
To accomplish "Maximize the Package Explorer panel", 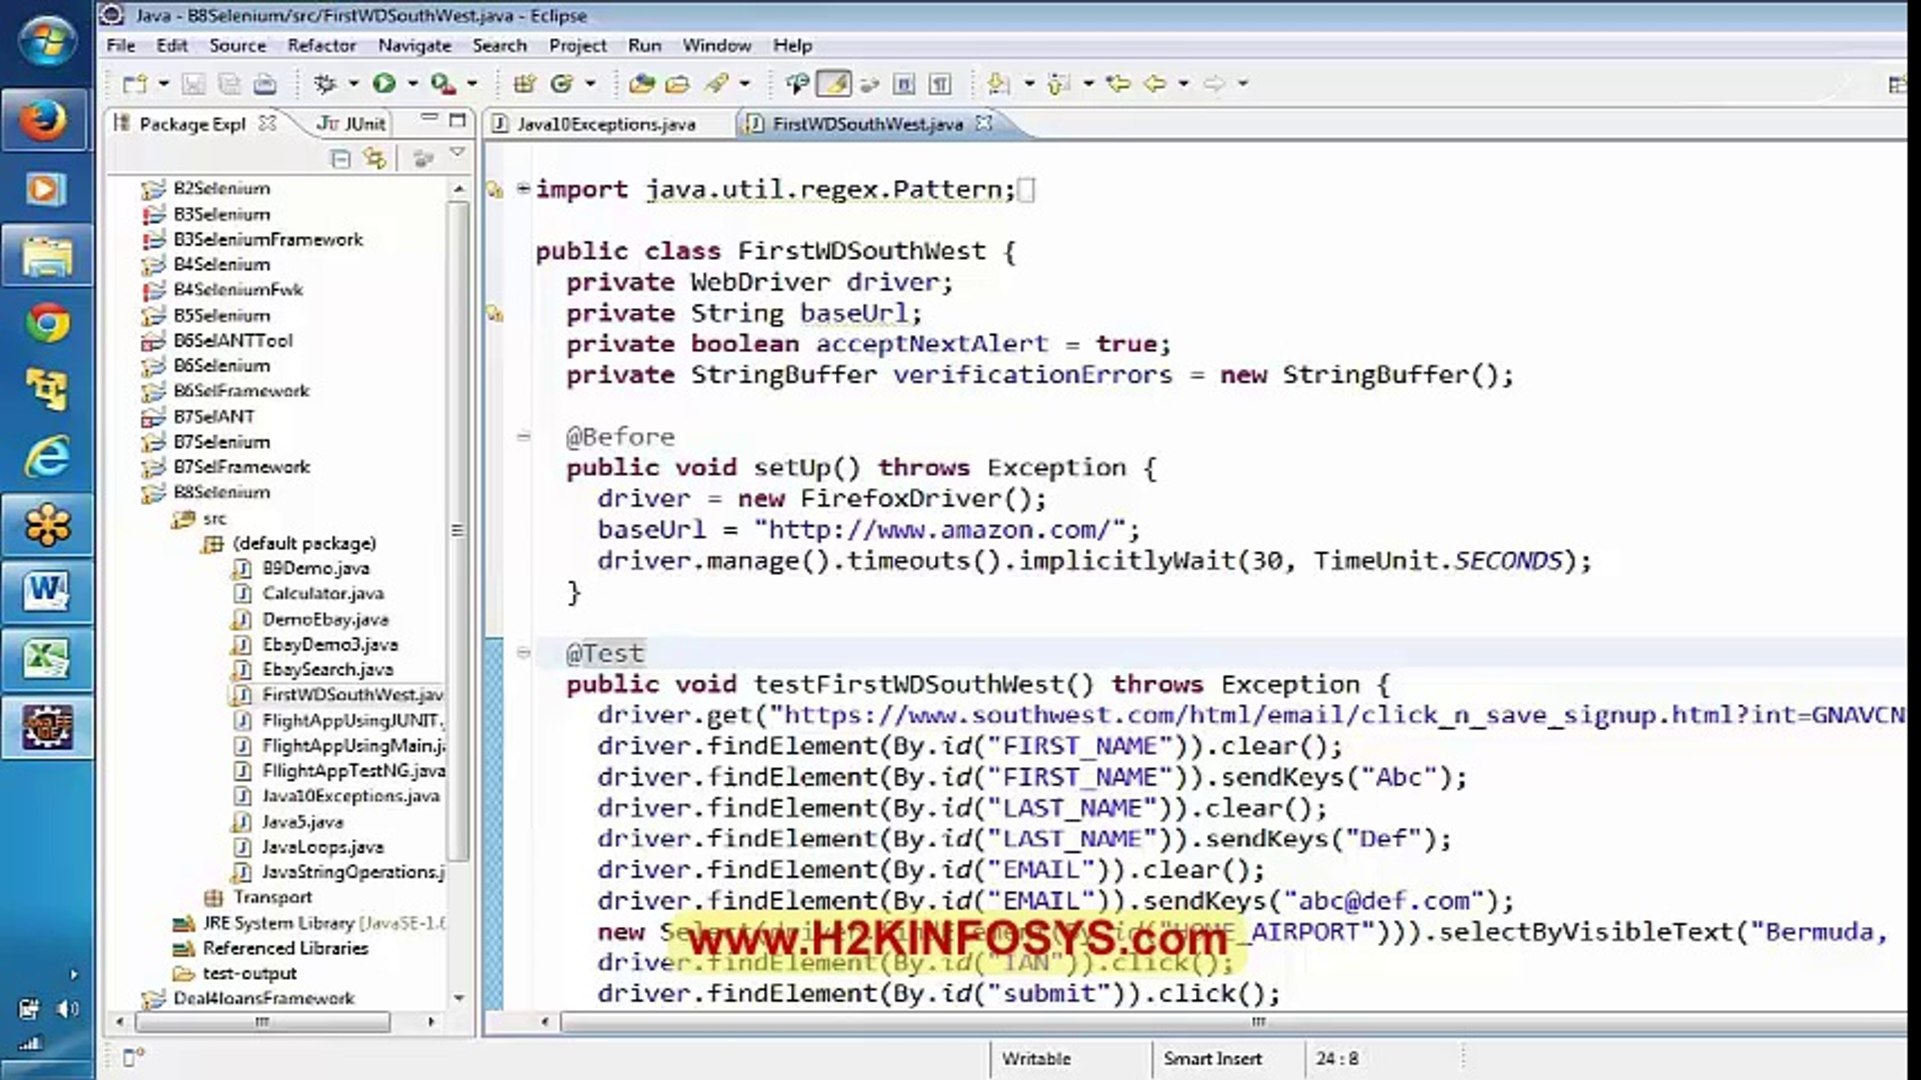I will (458, 121).
